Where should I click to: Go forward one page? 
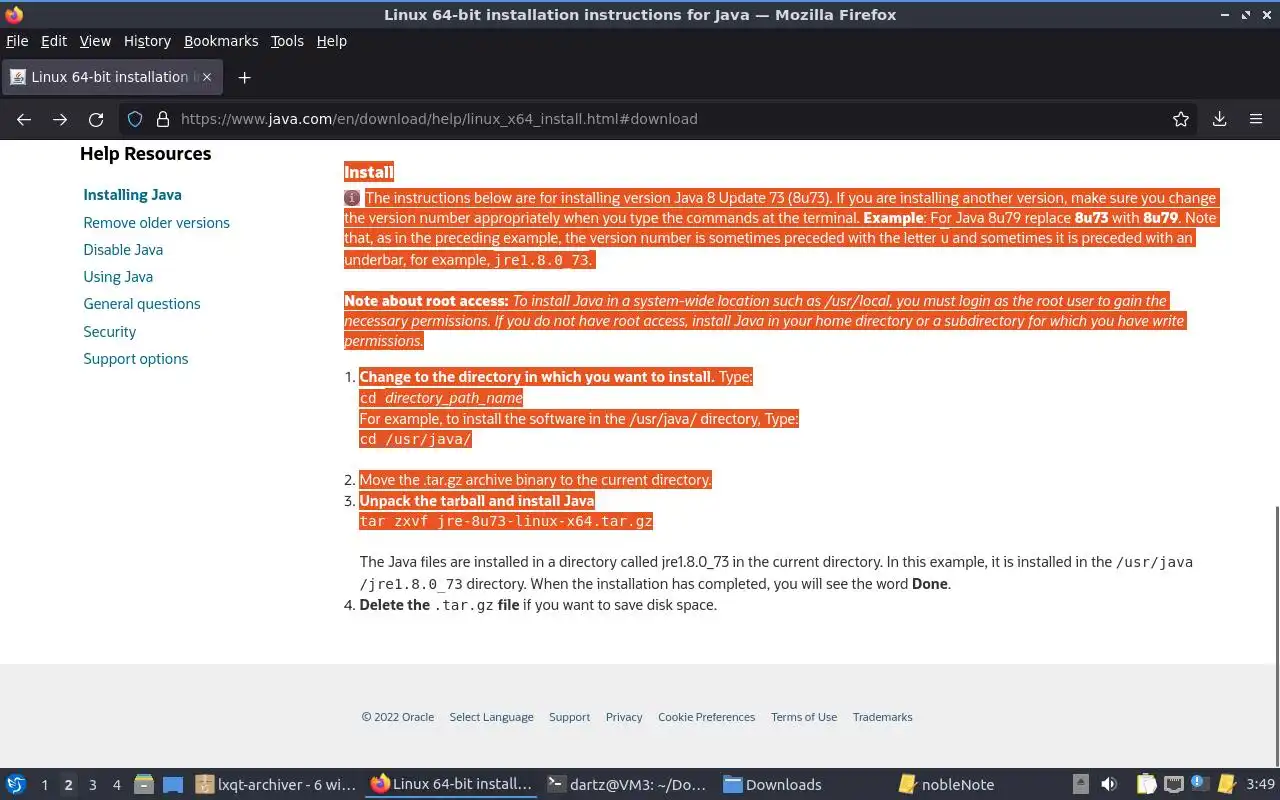pyautogui.click(x=60, y=119)
